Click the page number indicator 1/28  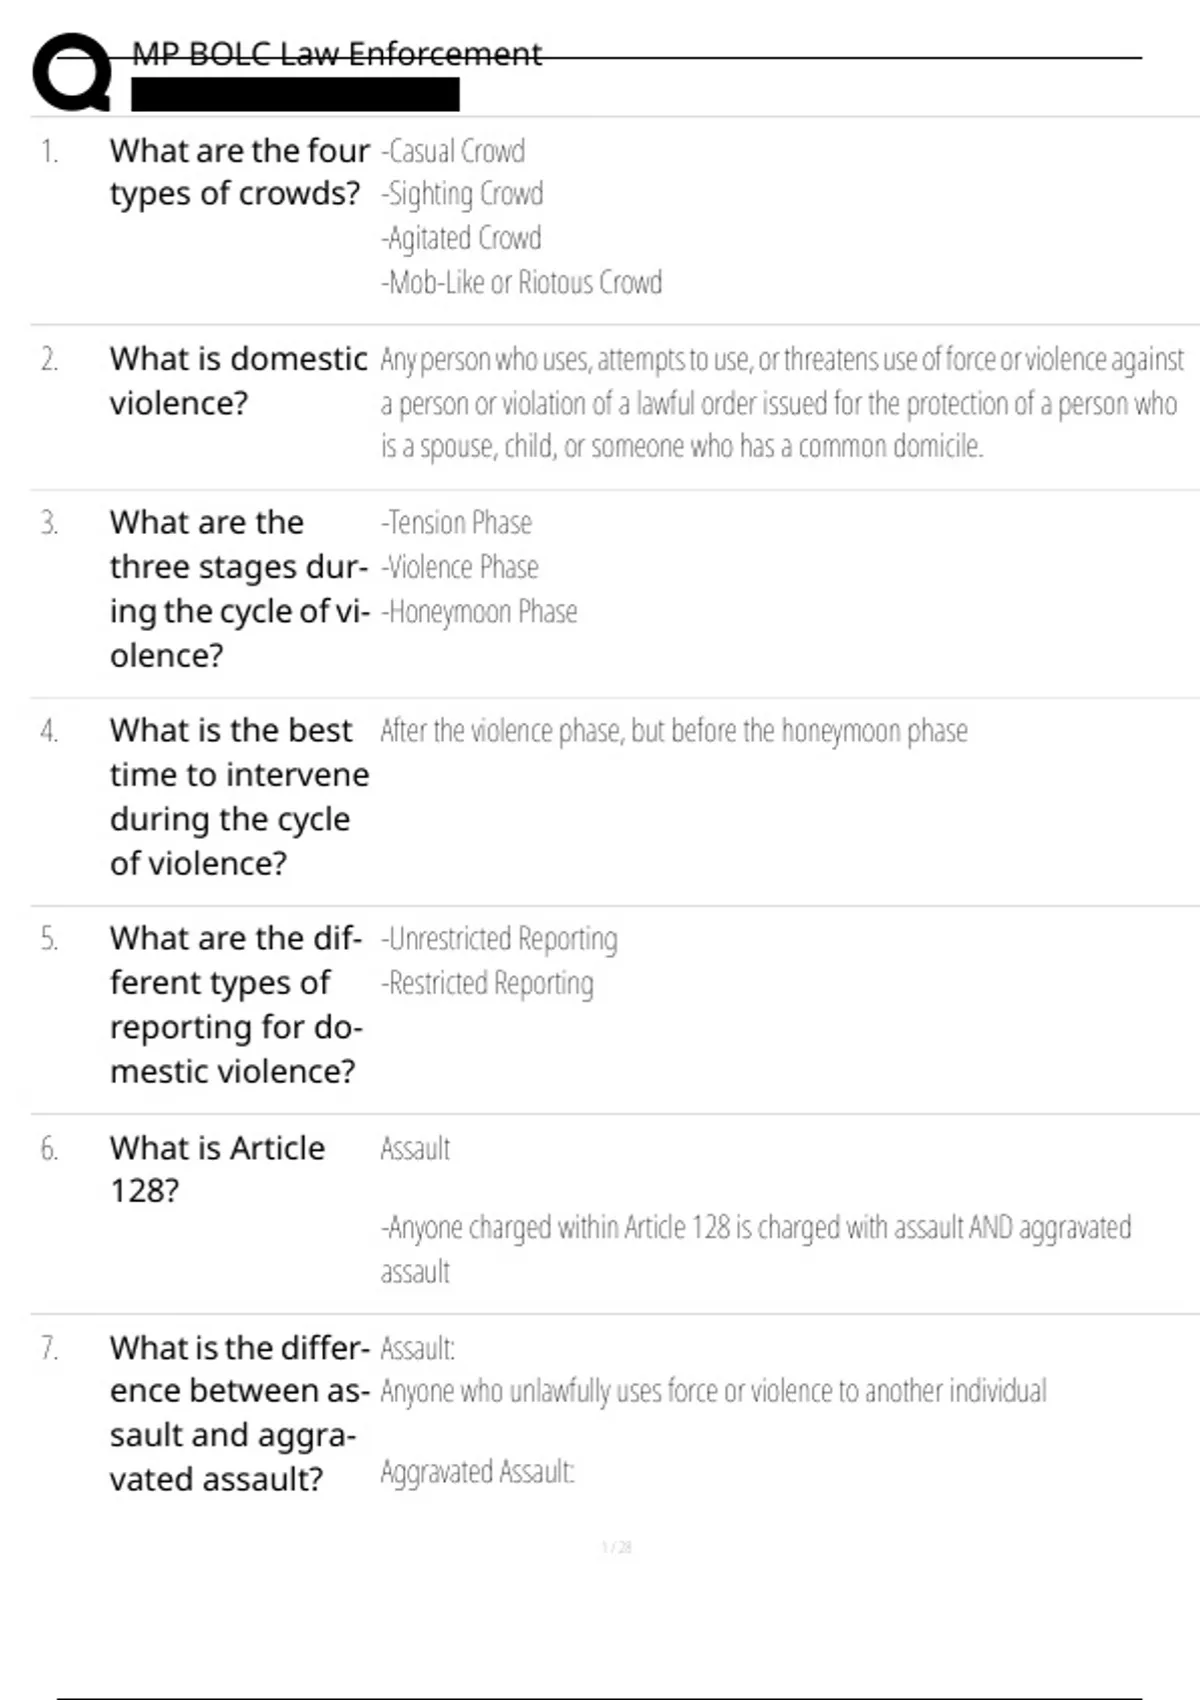point(616,1547)
